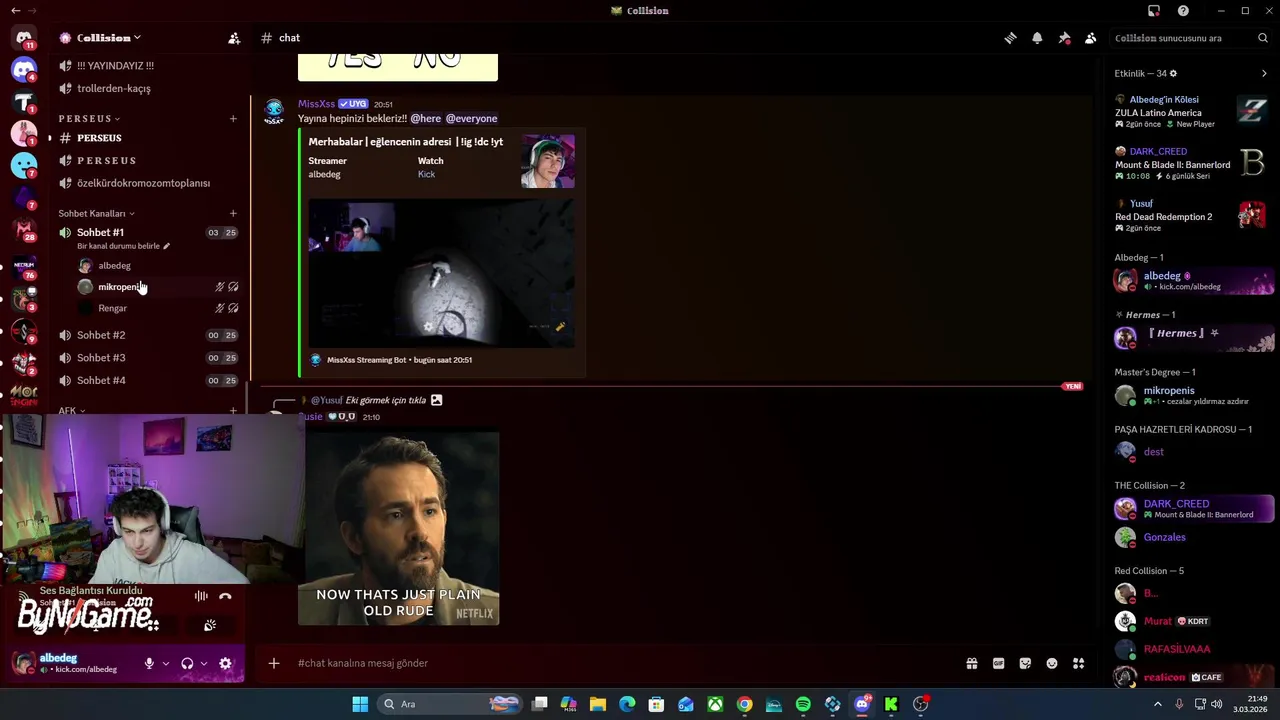Open Spotify from the taskbar
This screenshot has height=720, width=1280.
coord(803,704)
